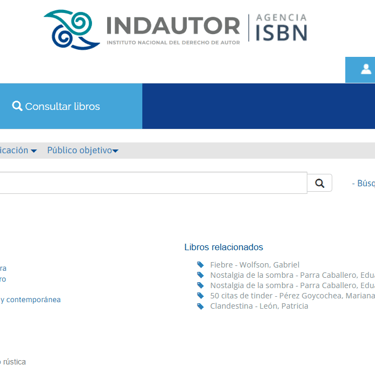Screen dimensions: 375x391
Task: Click the Libros relacionados heading
Action: pos(224,247)
